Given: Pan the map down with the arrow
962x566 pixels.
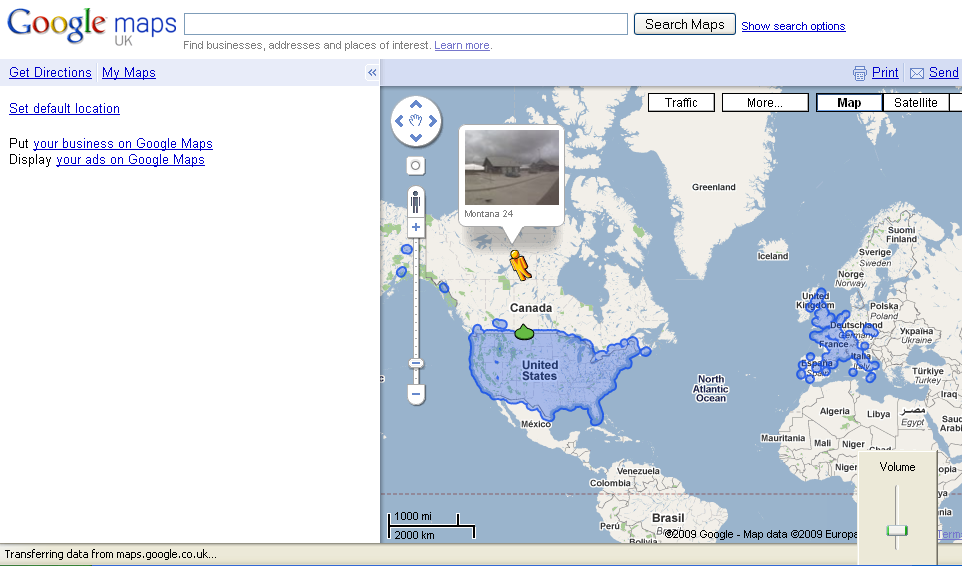Looking at the screenshot, I should coord(416,137).
